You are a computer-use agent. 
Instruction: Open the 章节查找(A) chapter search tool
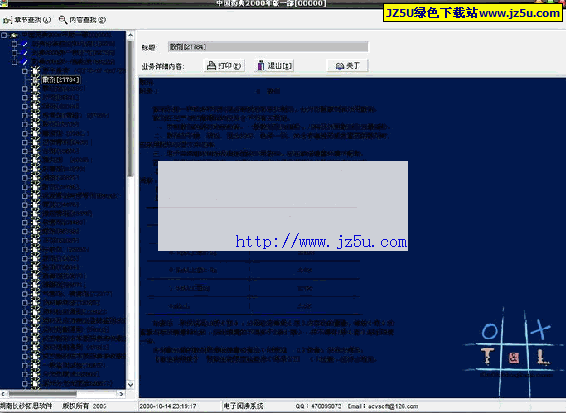point(27,20)
